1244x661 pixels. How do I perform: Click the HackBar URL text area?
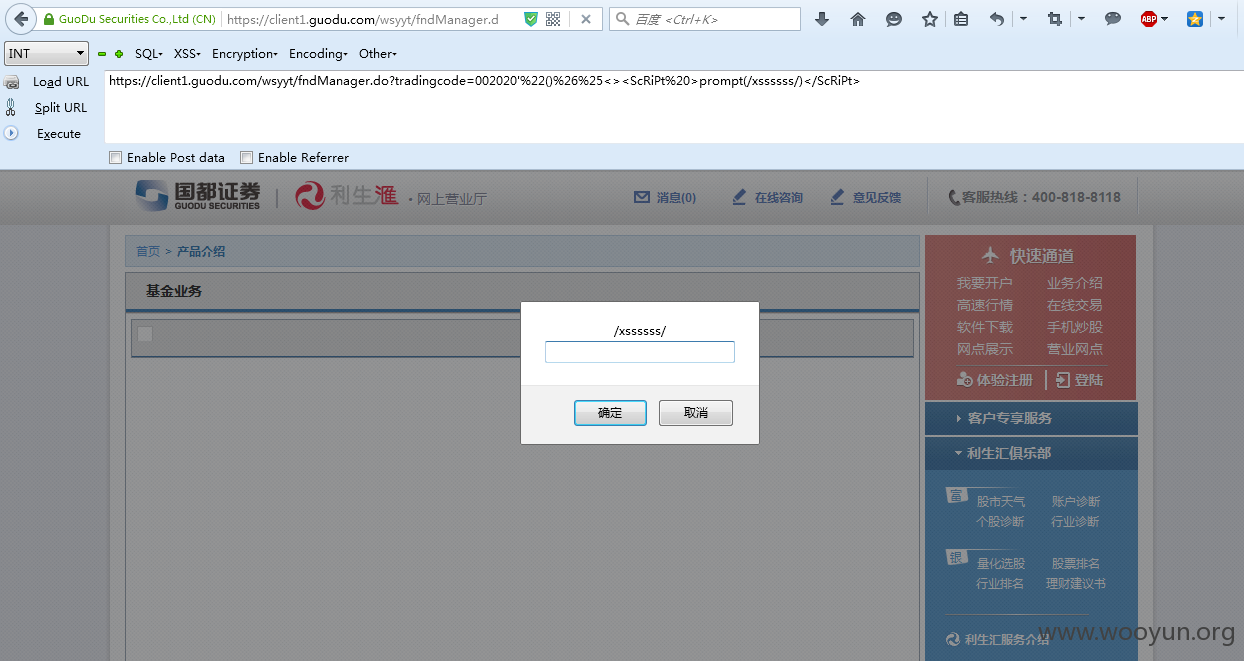[x=674, y=106]
